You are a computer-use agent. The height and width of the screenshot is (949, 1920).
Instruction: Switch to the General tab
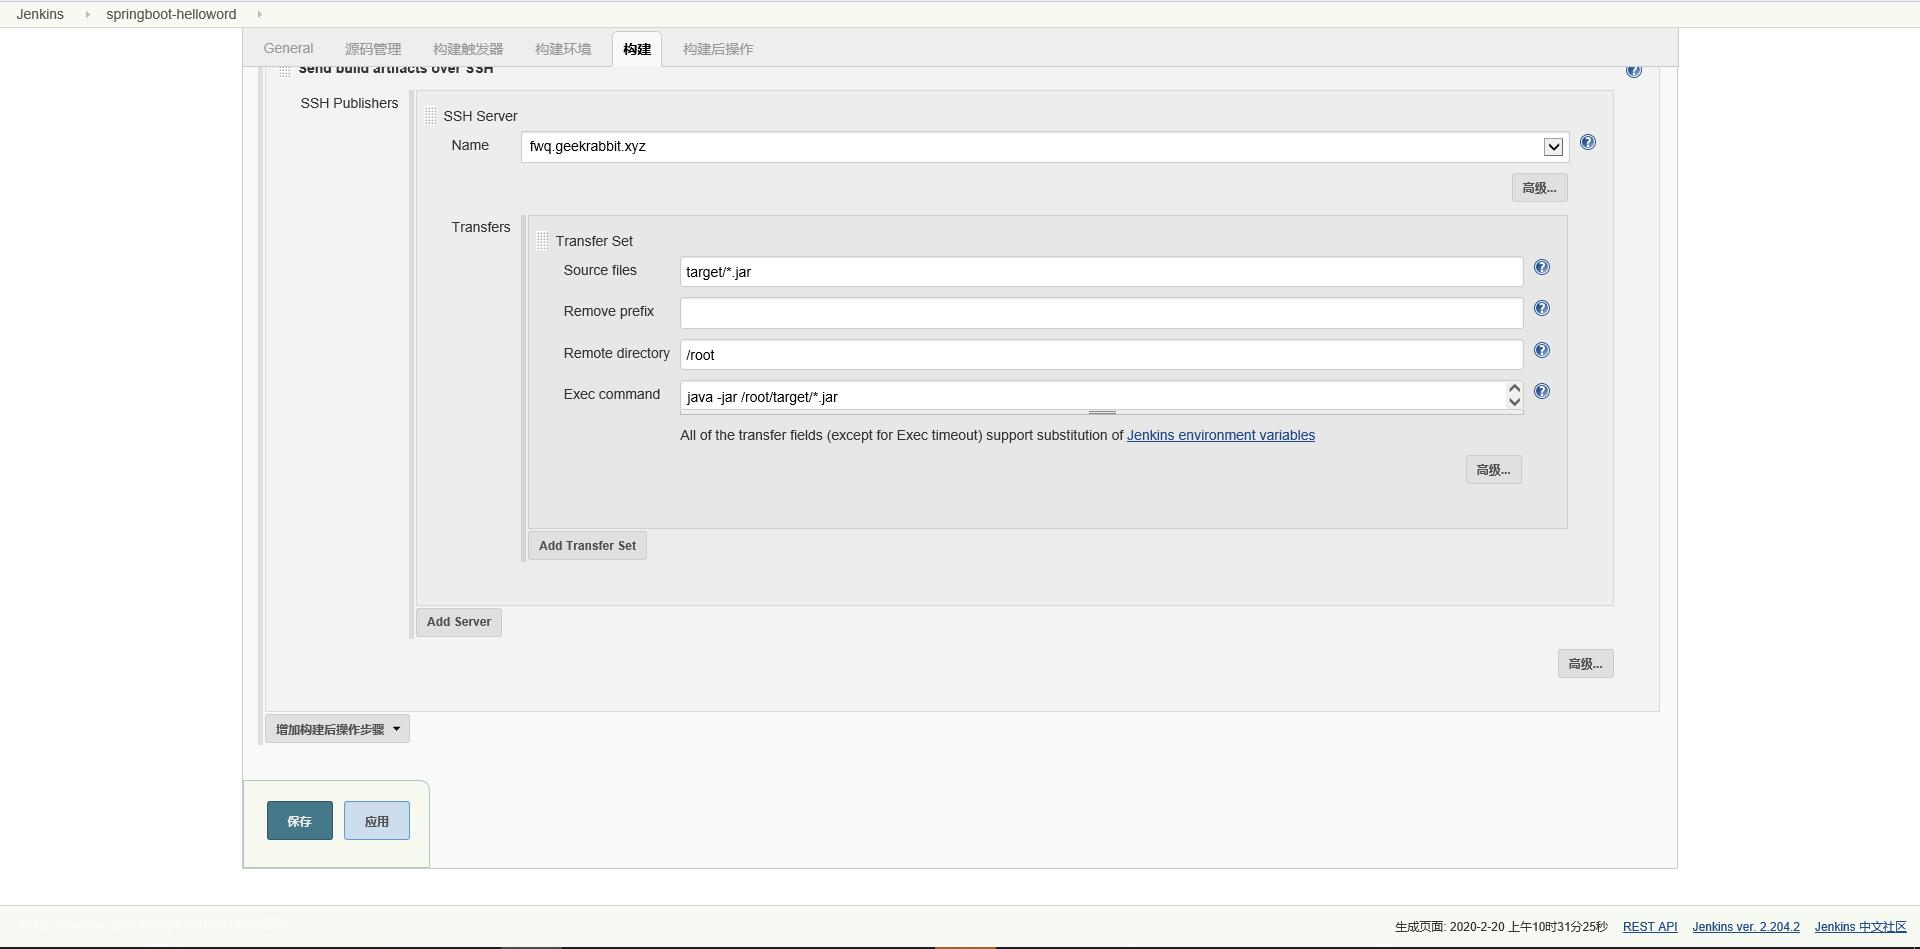pos(288,49)
